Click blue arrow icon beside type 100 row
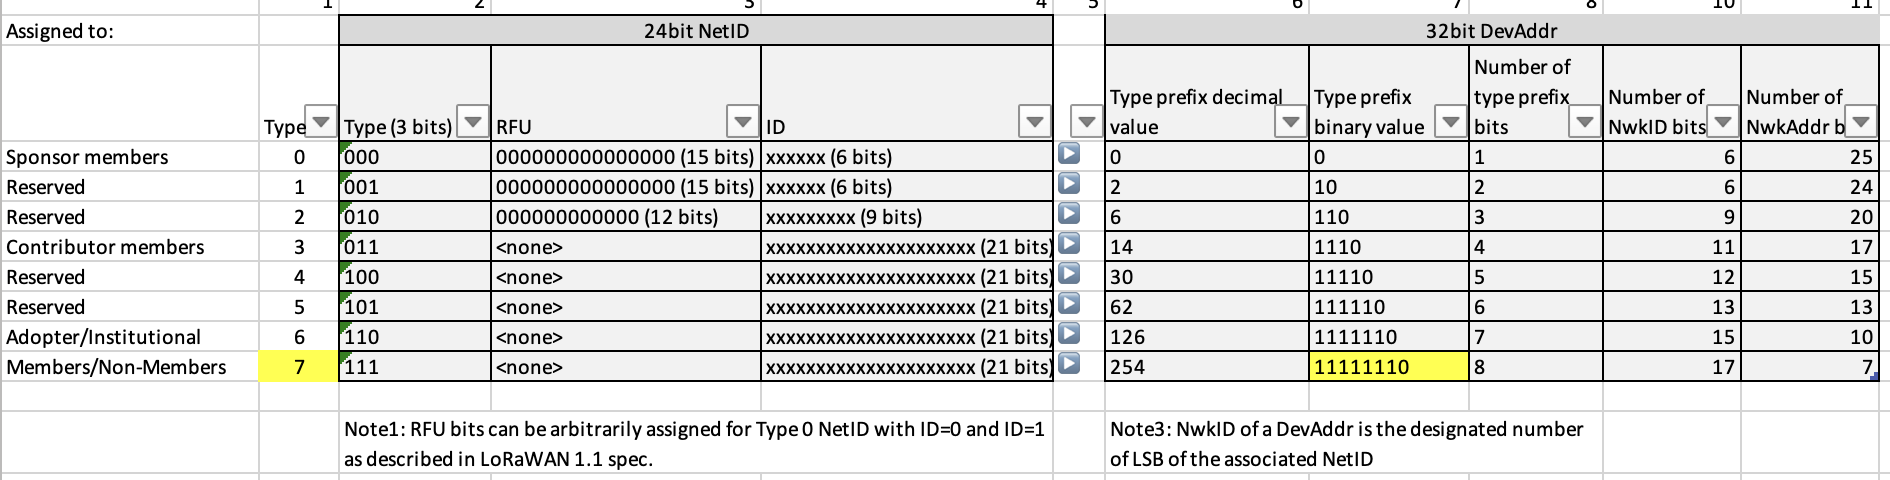1890x480 pixels. [x=1069, y=275]
